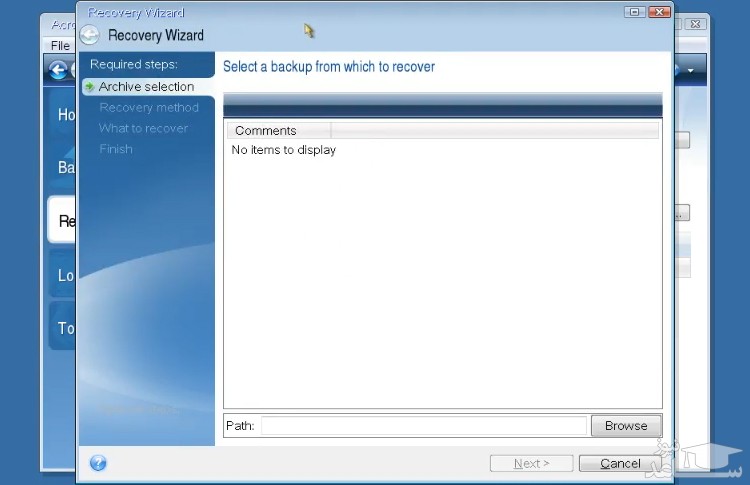Click the back arrow in Recovery Wizard header

coord(90,35)
